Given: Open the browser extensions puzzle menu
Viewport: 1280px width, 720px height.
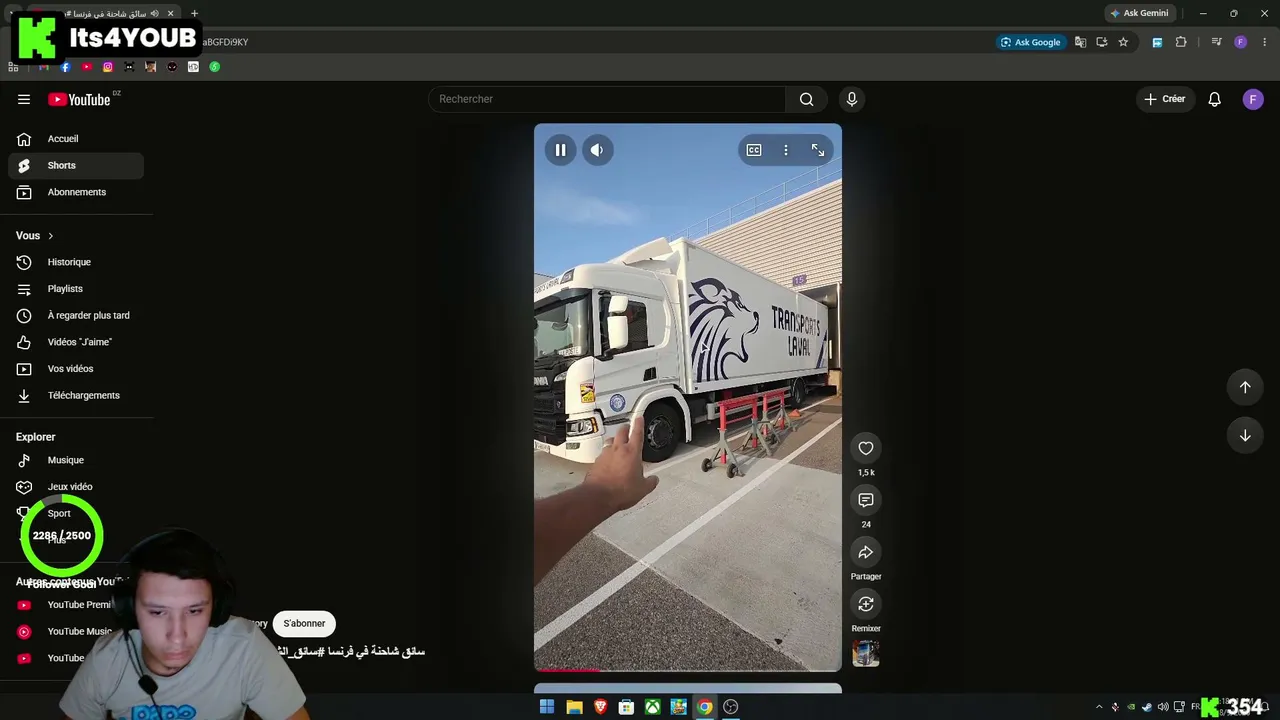Looking at the screenshot, I should click(1181, 42).
